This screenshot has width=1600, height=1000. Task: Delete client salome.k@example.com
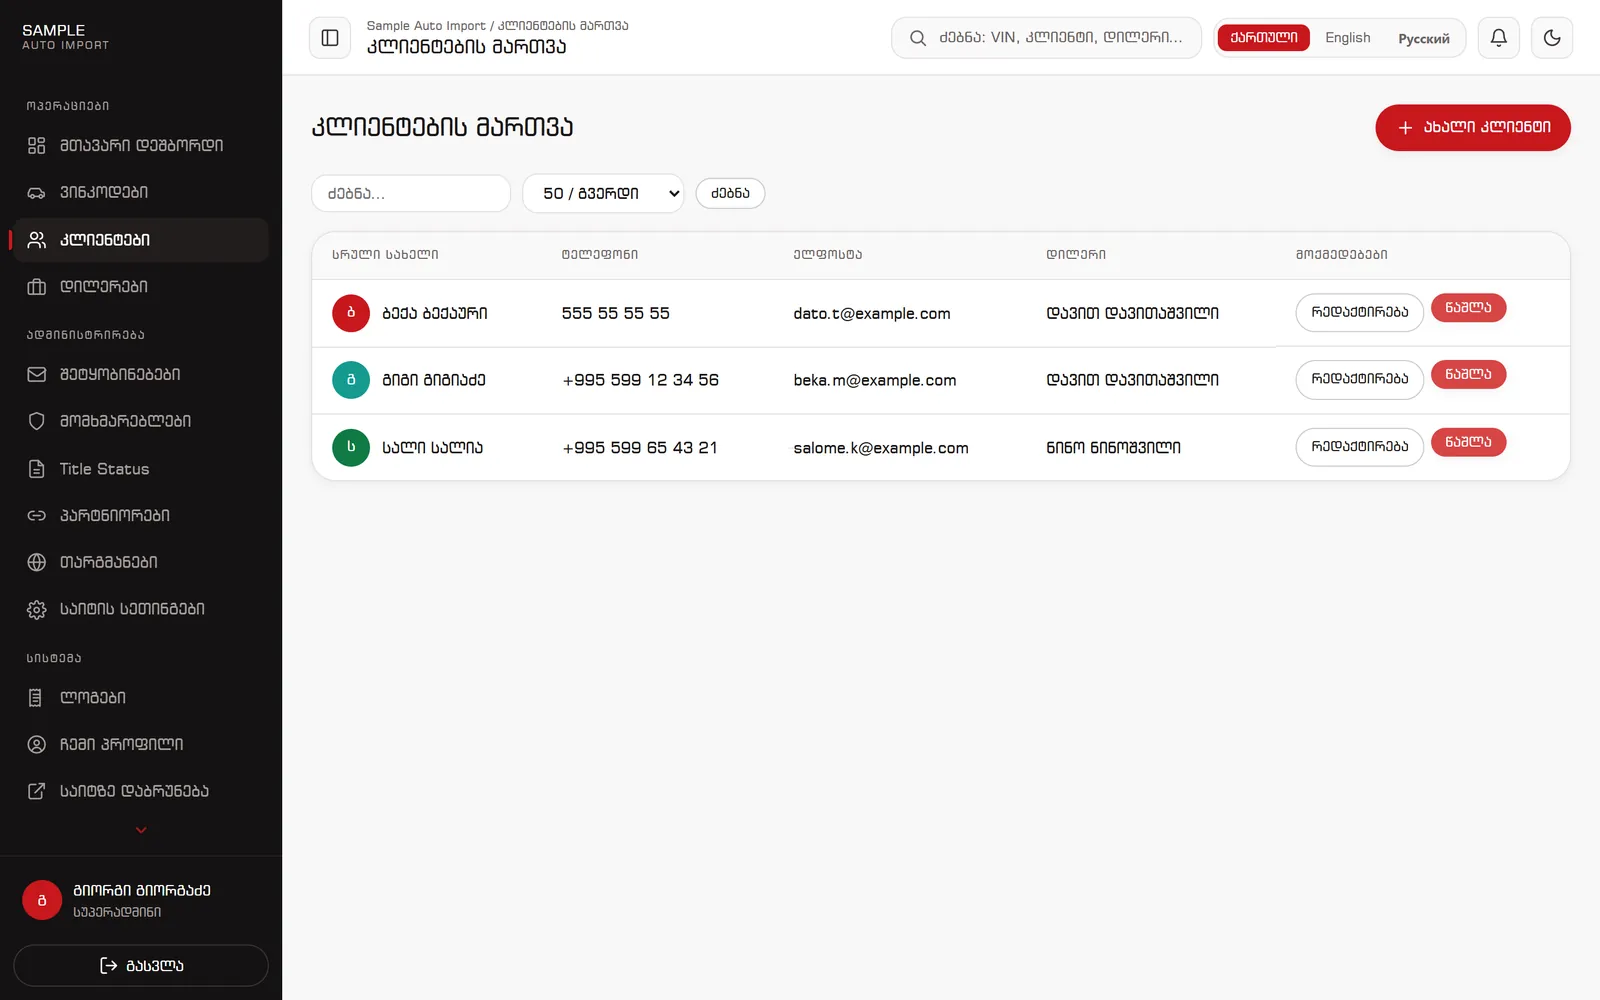click(x=1468, y=442)
